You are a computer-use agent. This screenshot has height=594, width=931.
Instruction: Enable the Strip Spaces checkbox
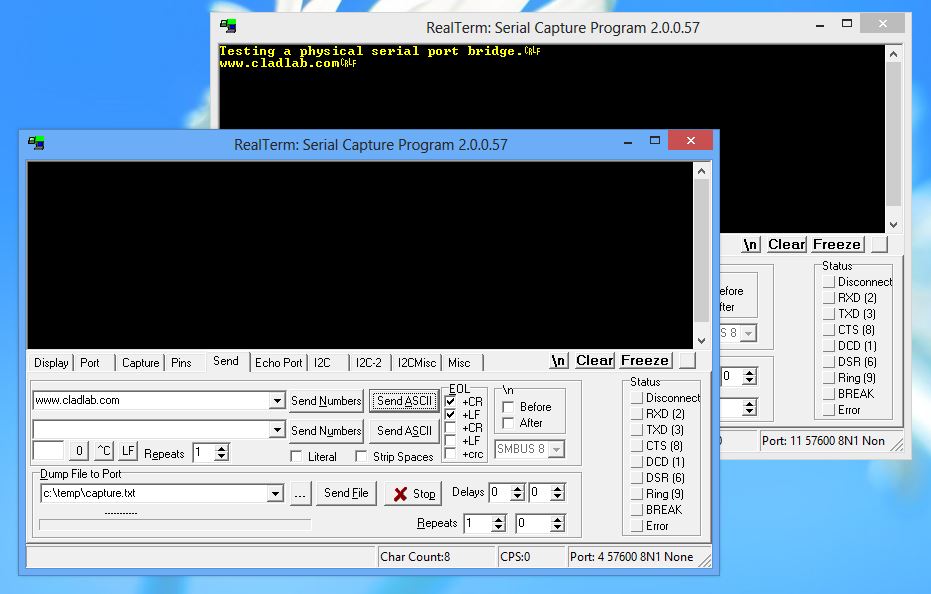(362, 457)
